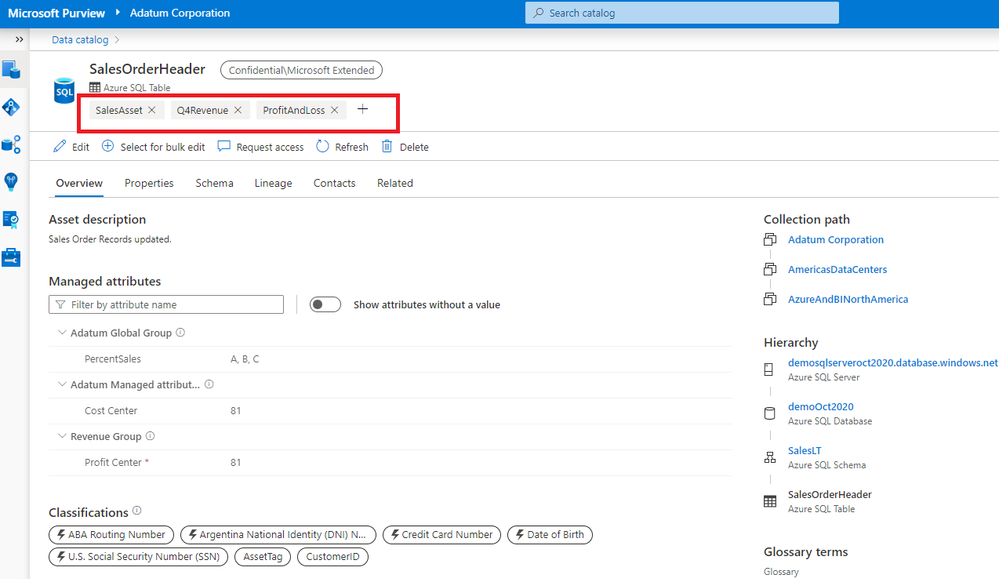Refresh the asset with the circular arrow icon
This screenshot has width=999, height=579.
(321, 146)
